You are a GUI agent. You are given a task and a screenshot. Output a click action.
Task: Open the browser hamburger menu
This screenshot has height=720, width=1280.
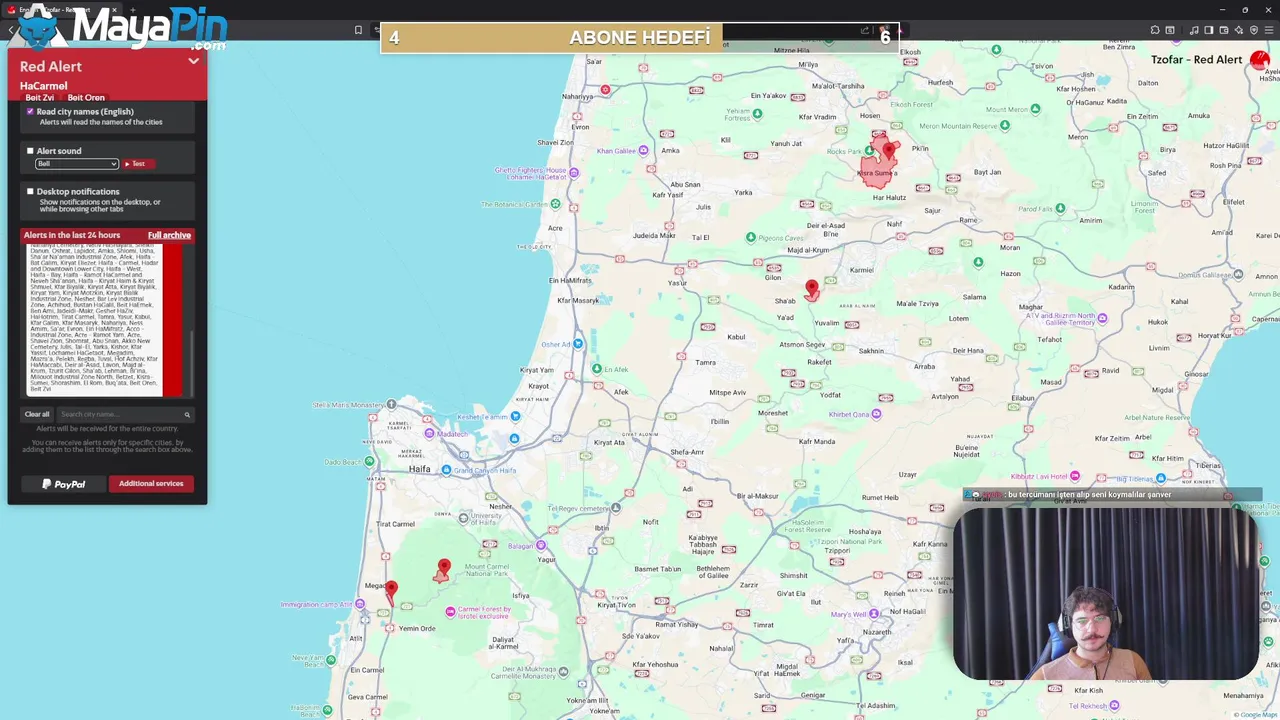click(x=1270, y=30)
